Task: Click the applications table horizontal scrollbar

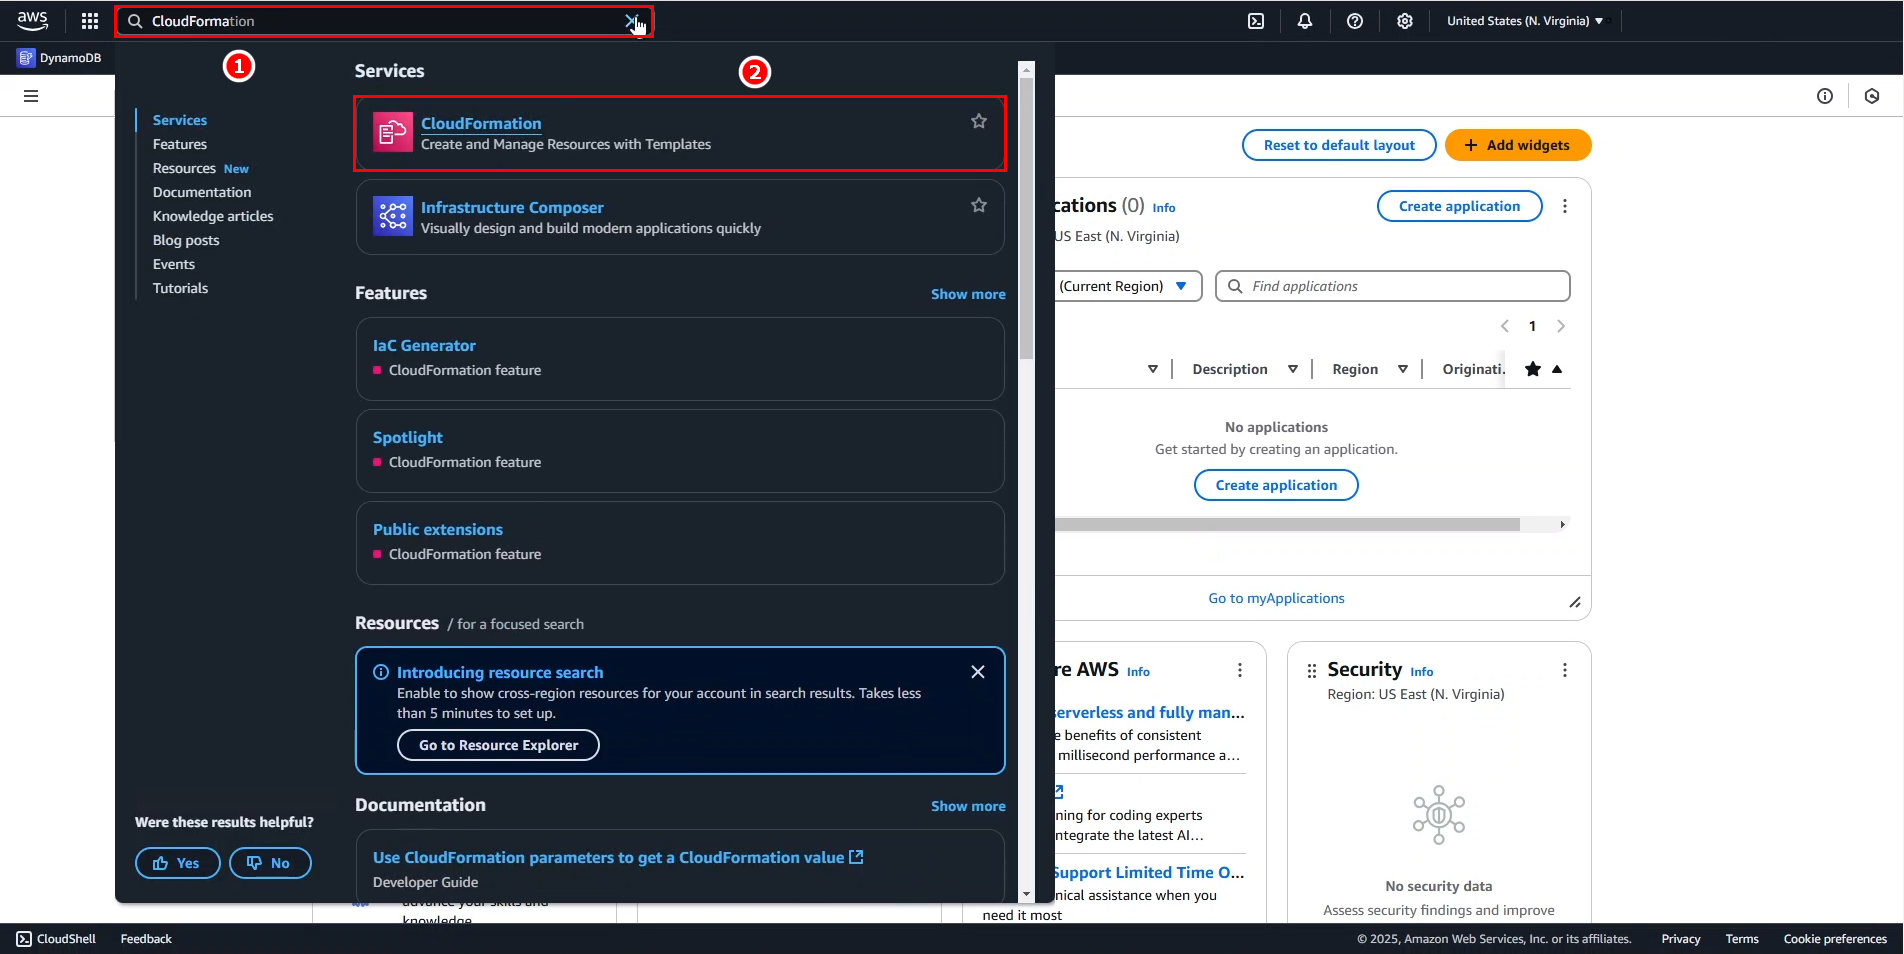Action: click(1288, 524)
